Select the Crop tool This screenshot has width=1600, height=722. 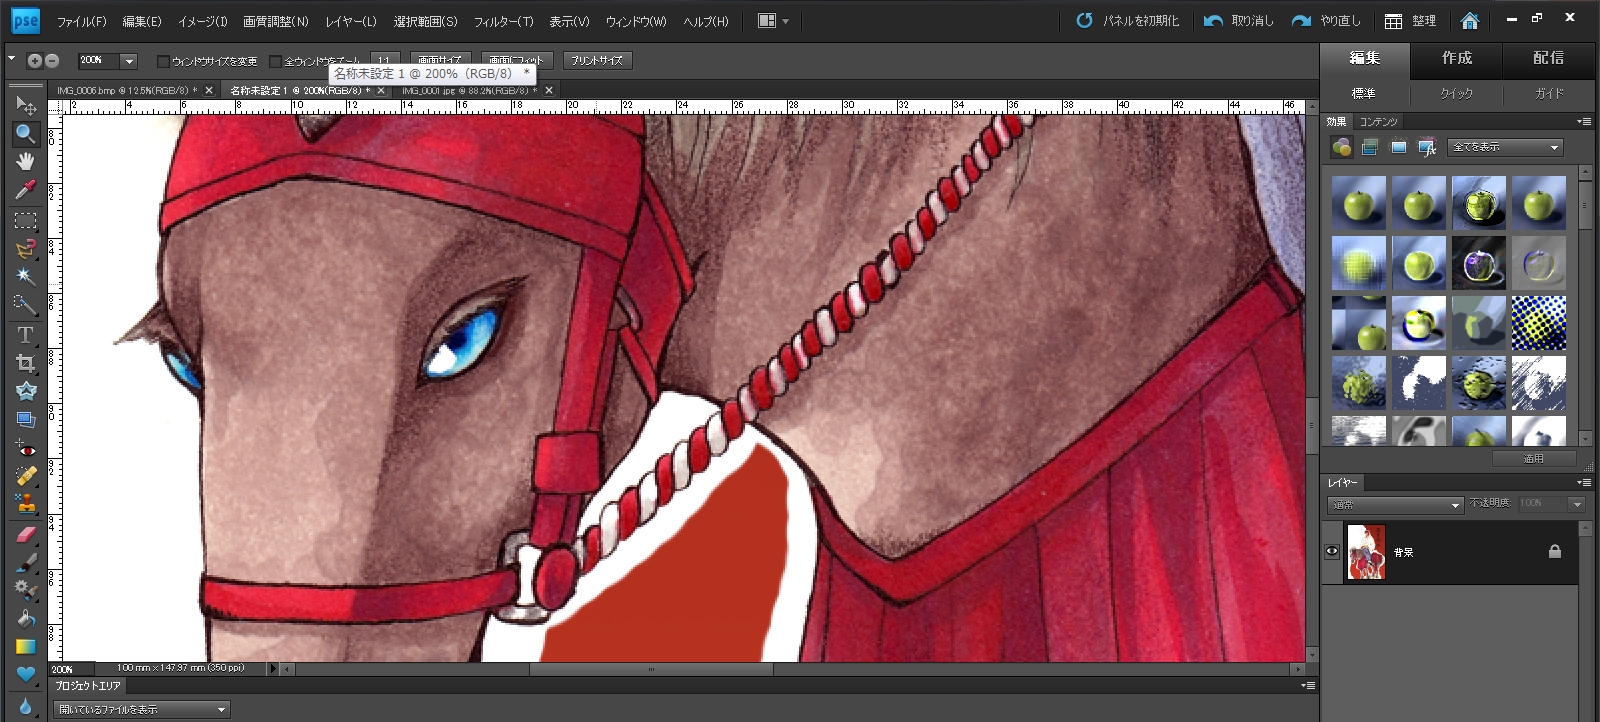(x=26, y=363)
